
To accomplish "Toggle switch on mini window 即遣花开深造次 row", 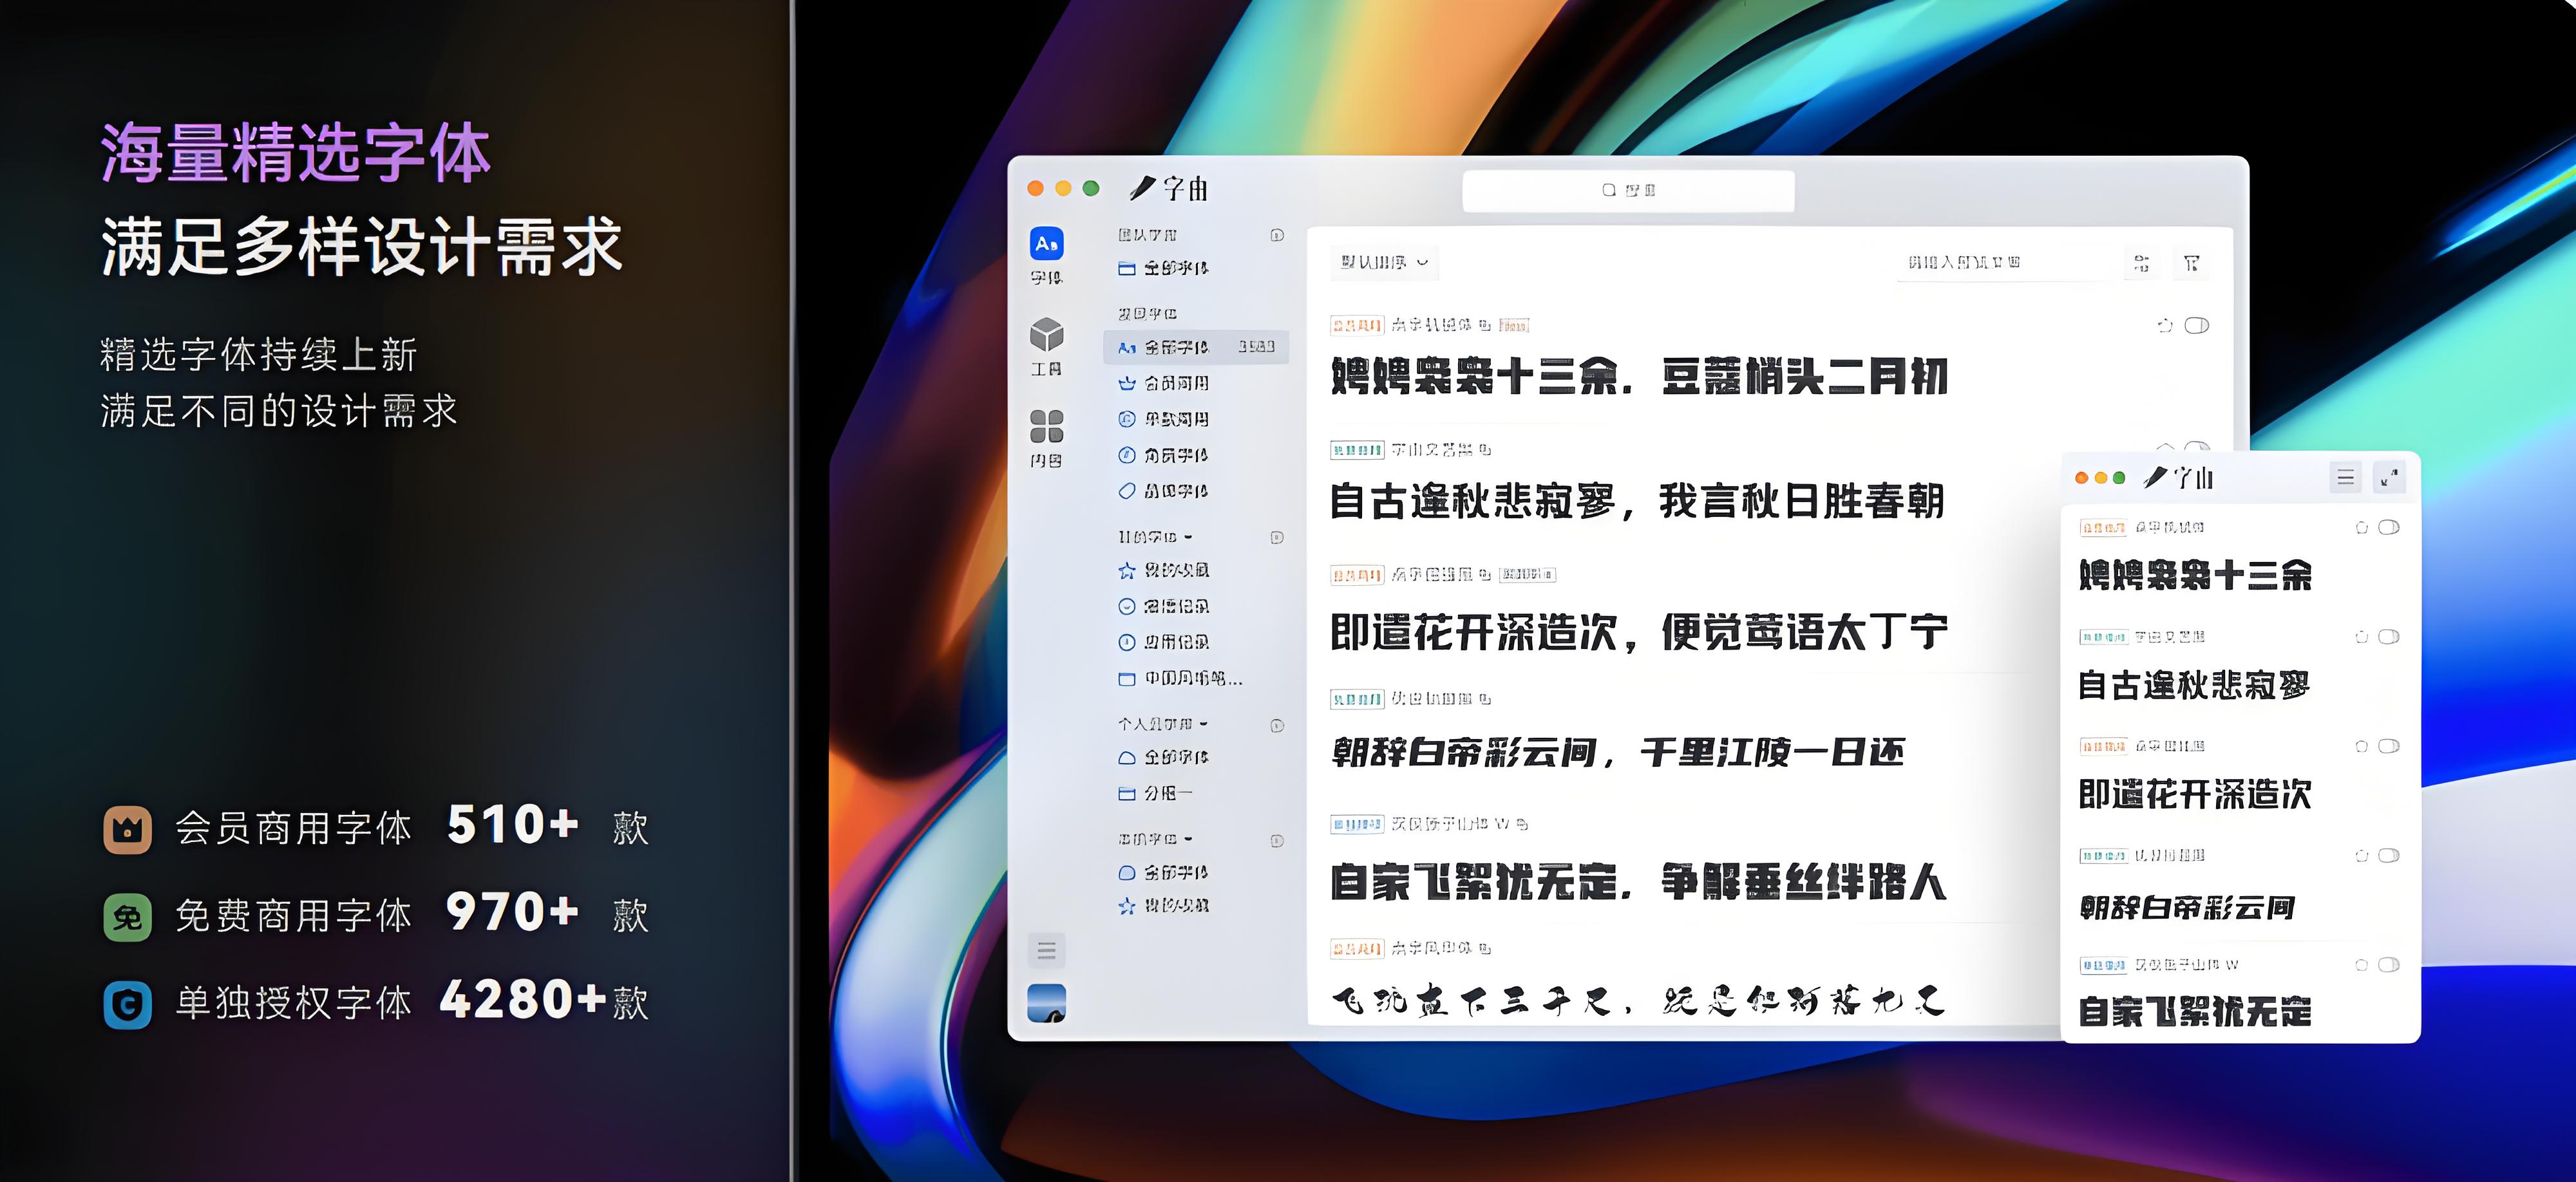I will point(2388,746).
